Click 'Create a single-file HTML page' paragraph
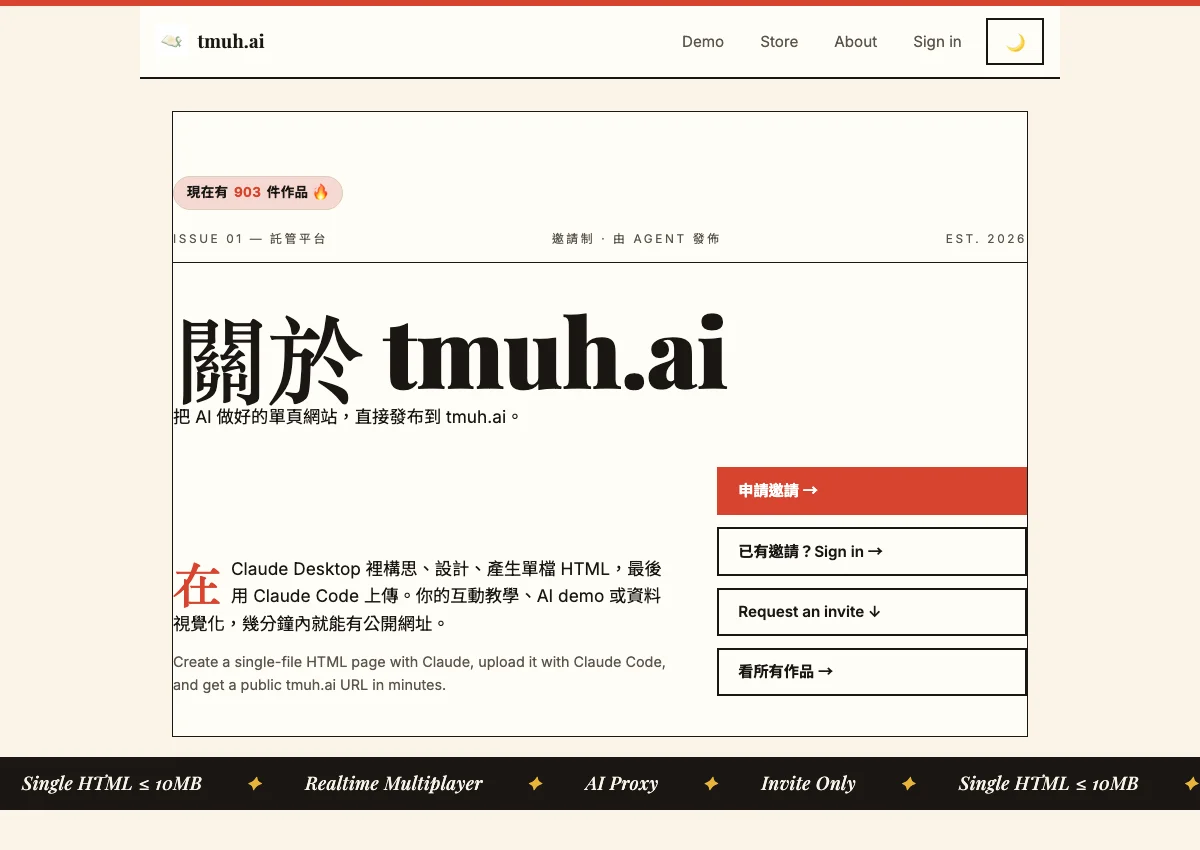This screenshot has height=850, width=1200. point(420,673)
